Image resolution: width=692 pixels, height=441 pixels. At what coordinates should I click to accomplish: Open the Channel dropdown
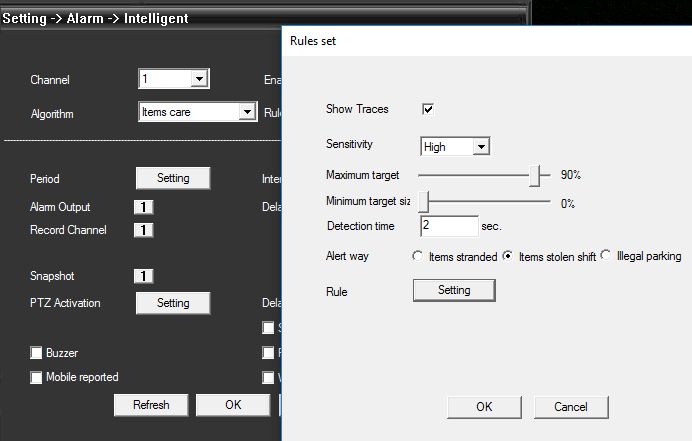pos(198,79)
